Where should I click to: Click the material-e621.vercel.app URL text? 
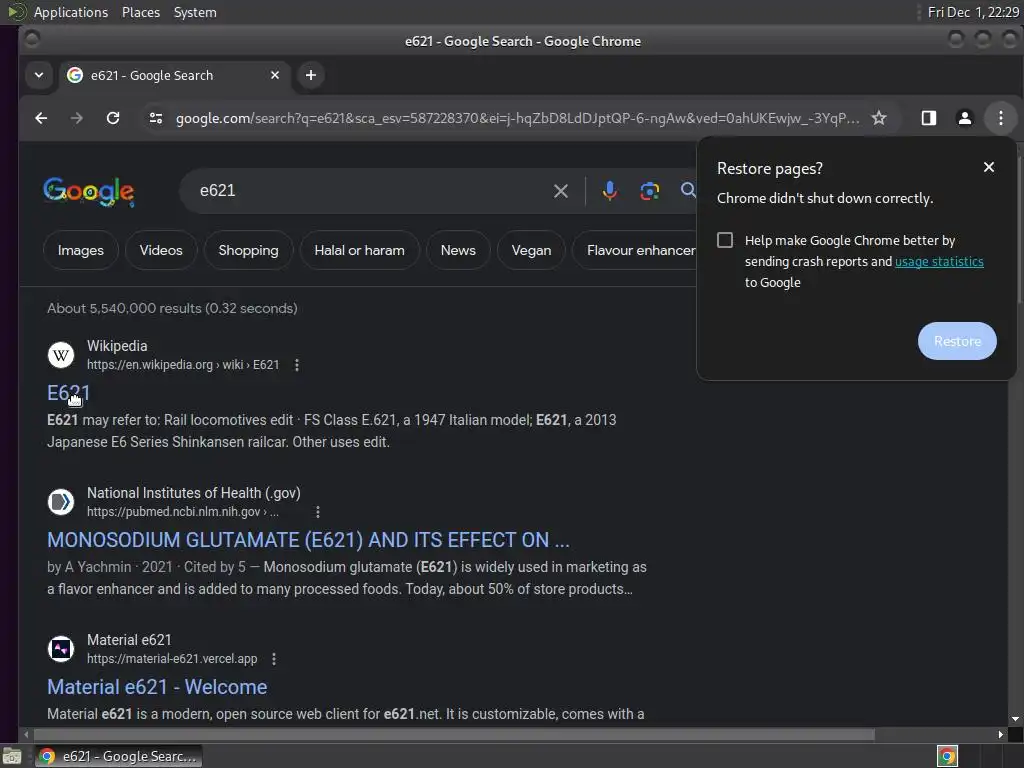(172, 659)
